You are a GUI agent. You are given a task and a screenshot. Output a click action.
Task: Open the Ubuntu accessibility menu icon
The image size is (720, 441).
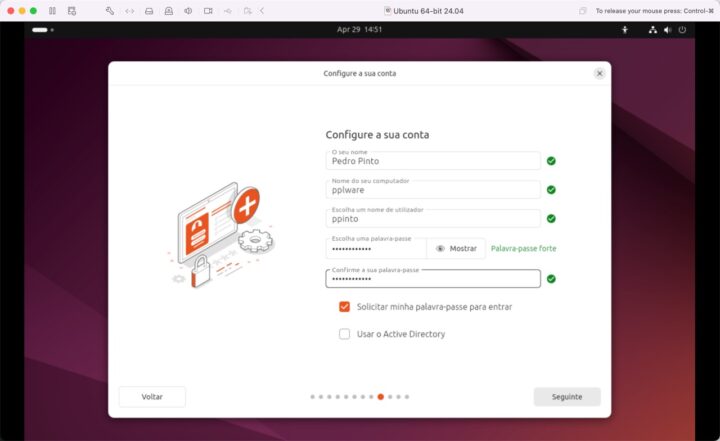tap(624, 30)
